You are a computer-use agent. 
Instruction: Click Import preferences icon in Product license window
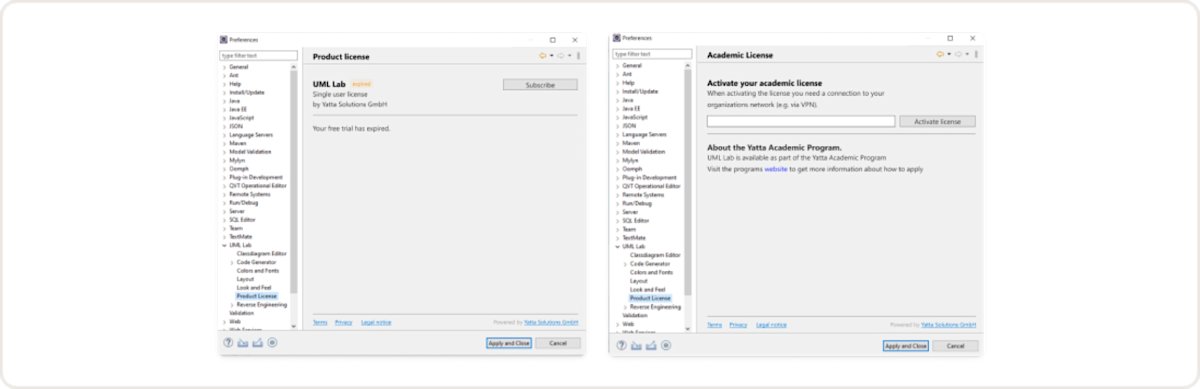pos(242,343)
